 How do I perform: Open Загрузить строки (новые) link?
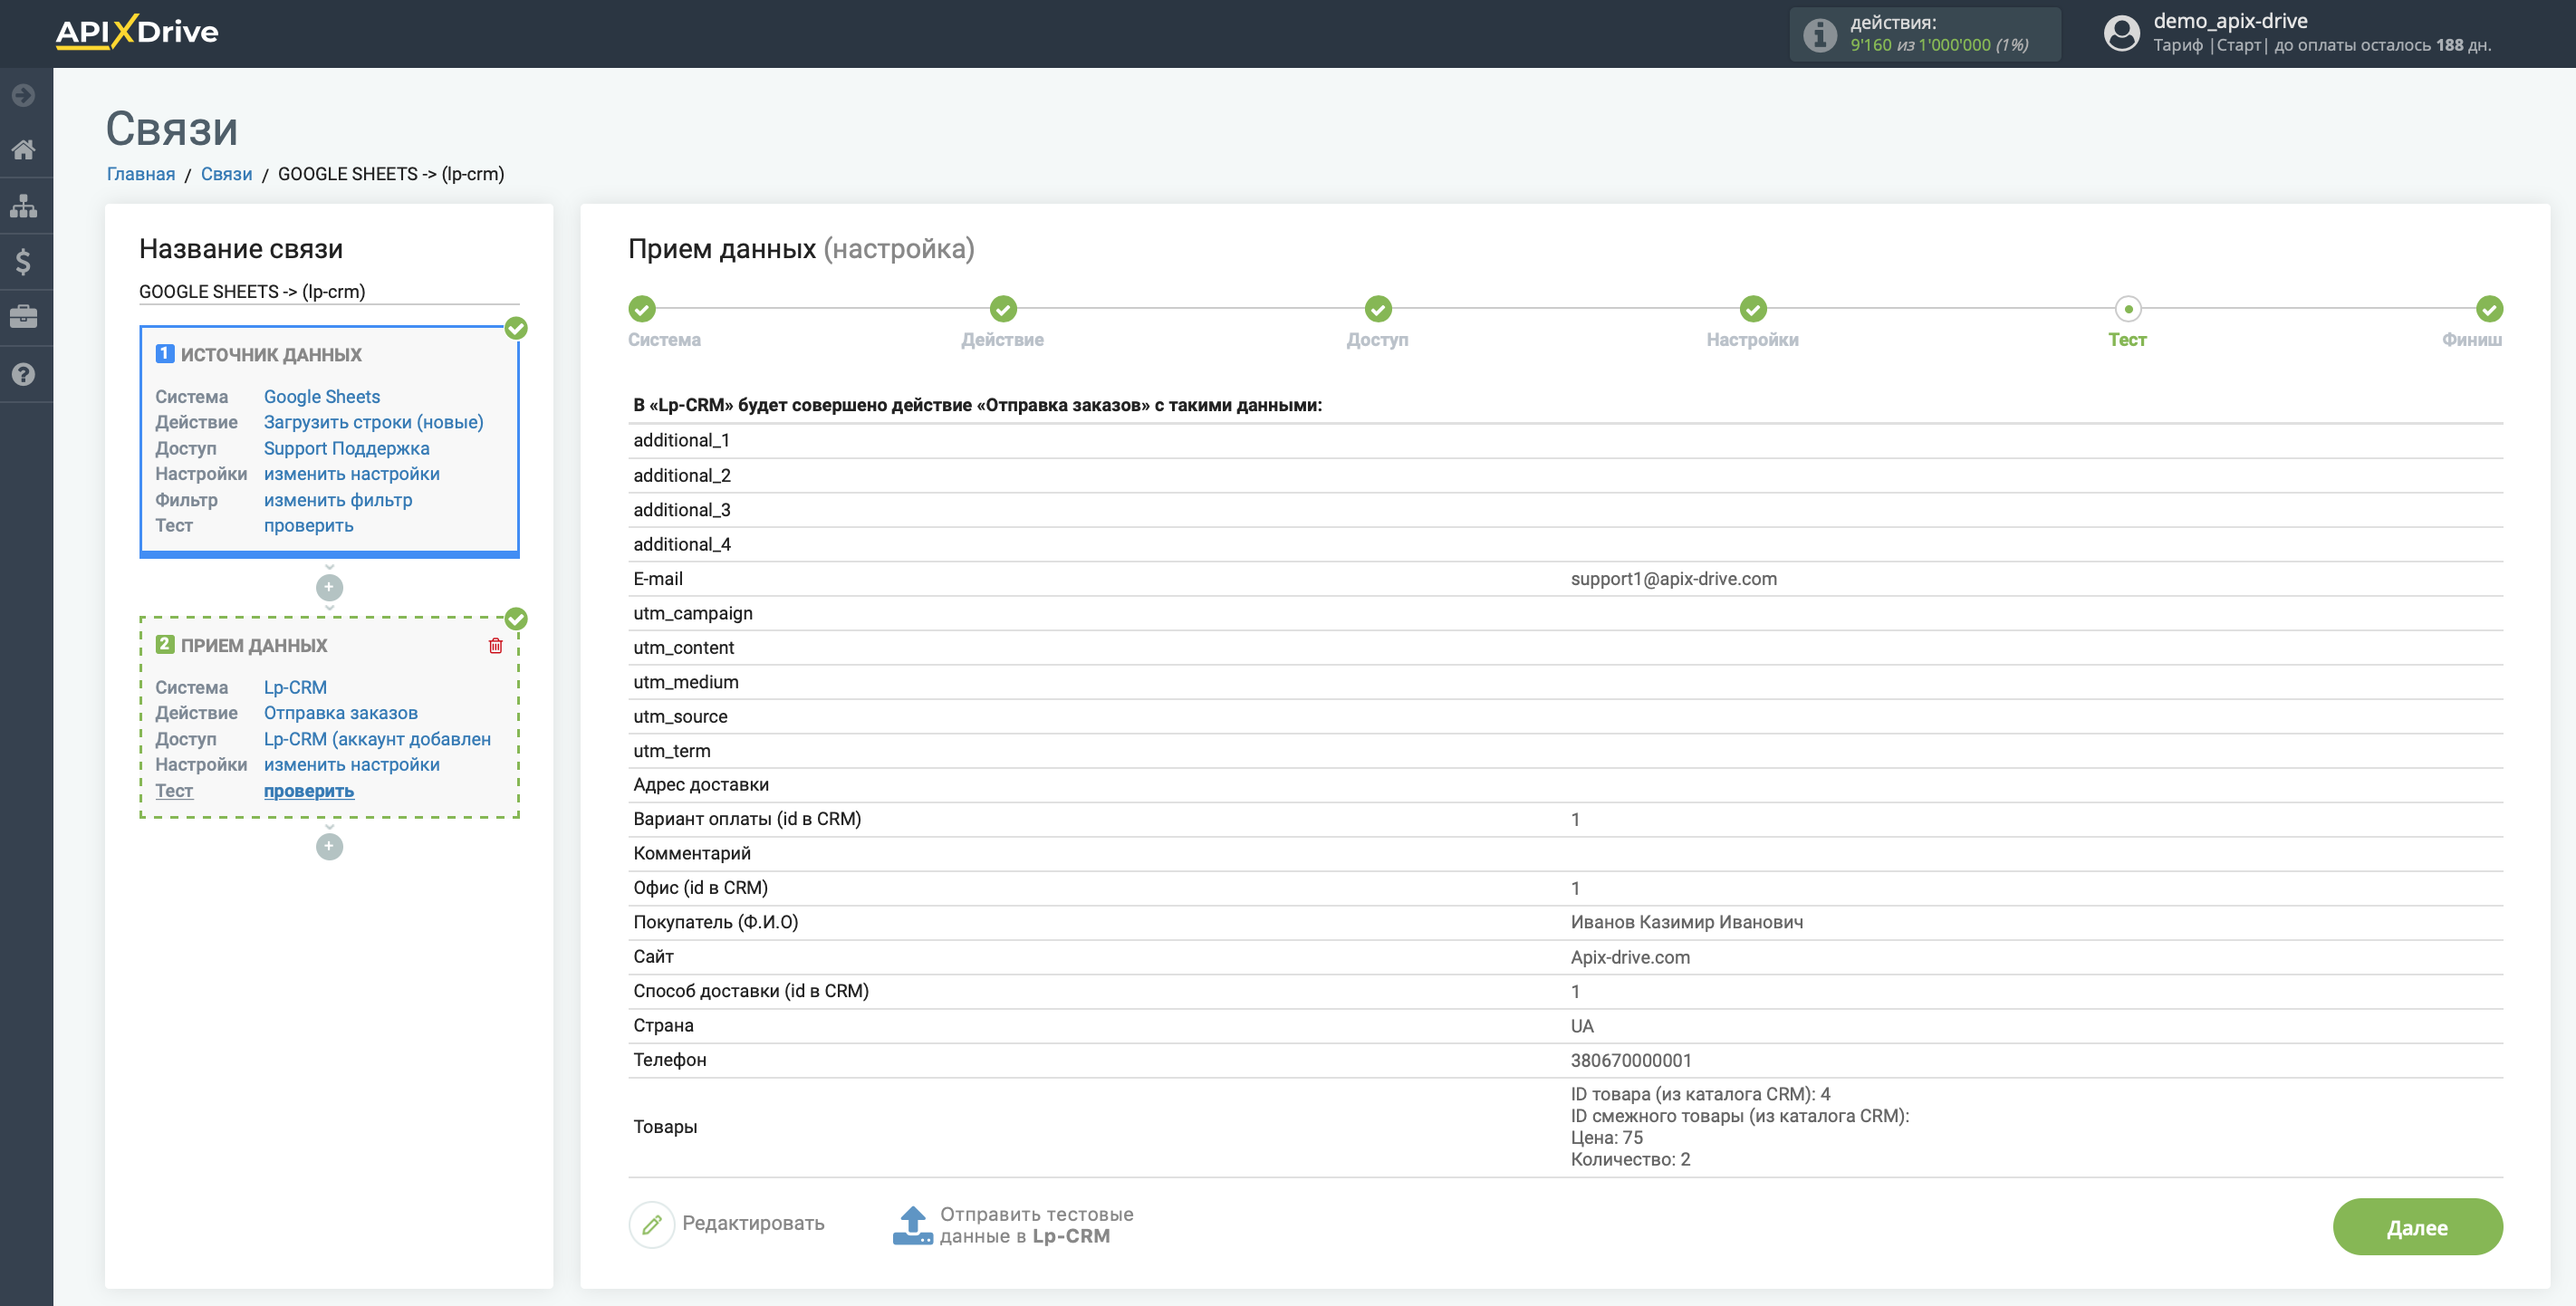(x=373, y=422)
